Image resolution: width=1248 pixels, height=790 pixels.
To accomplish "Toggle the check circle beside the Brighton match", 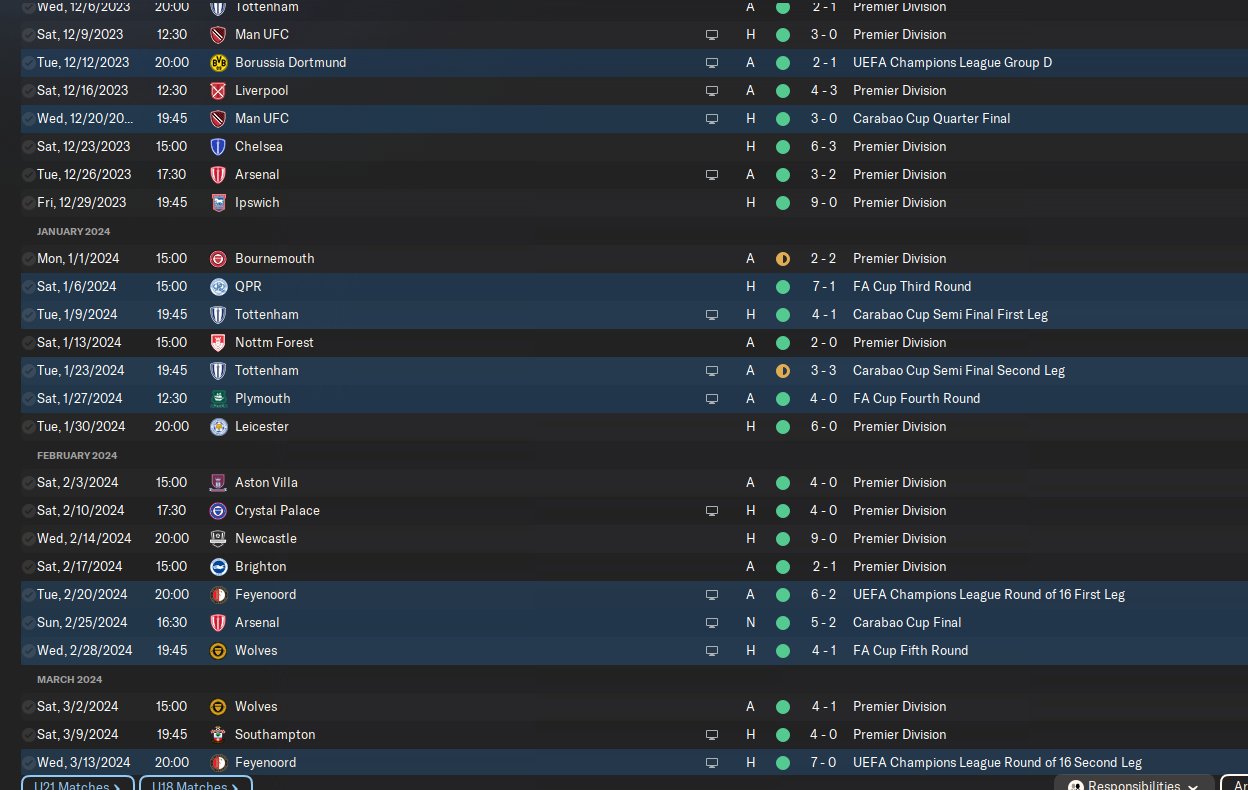I will coord(28,566).
